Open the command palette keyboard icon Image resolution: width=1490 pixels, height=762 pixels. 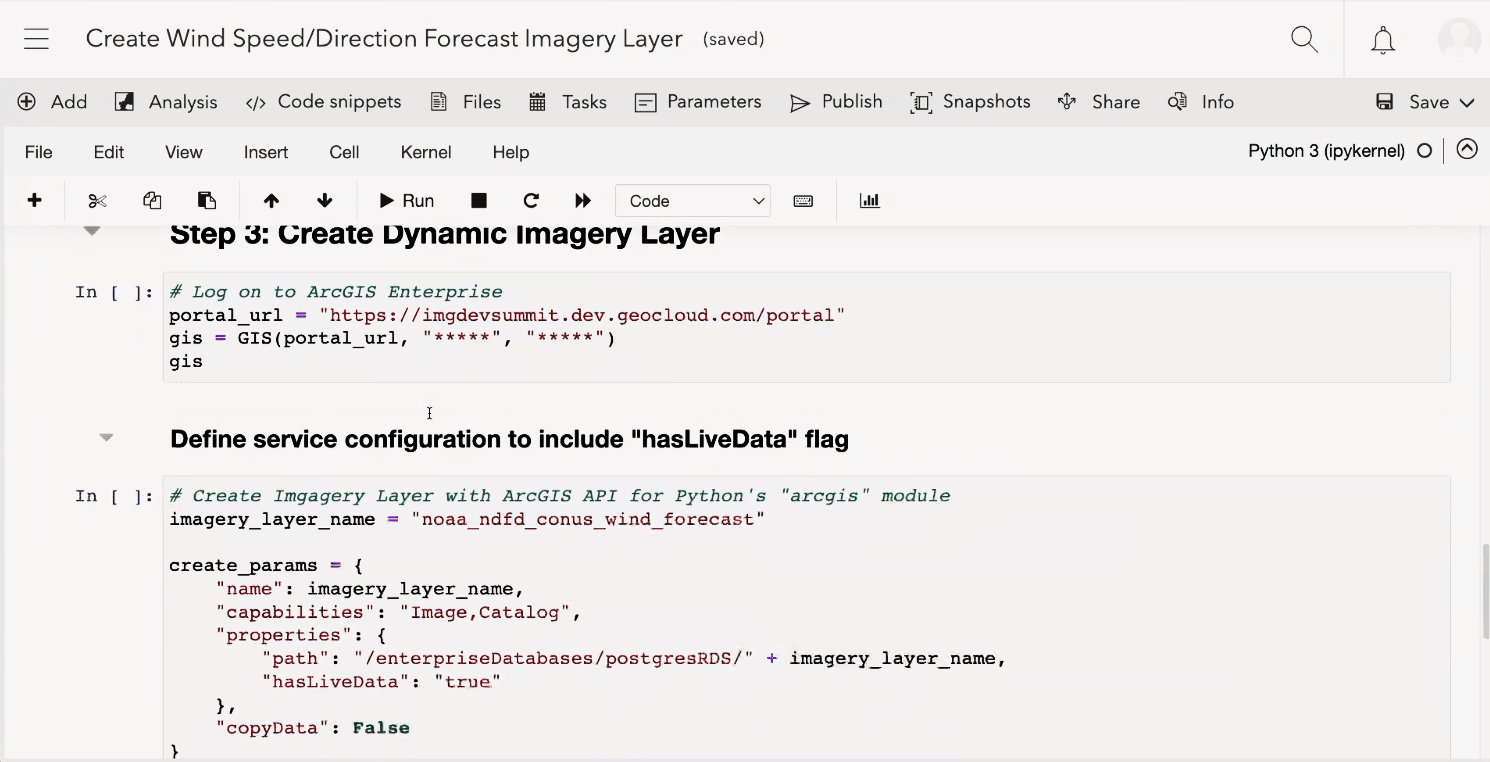point(803,200)
